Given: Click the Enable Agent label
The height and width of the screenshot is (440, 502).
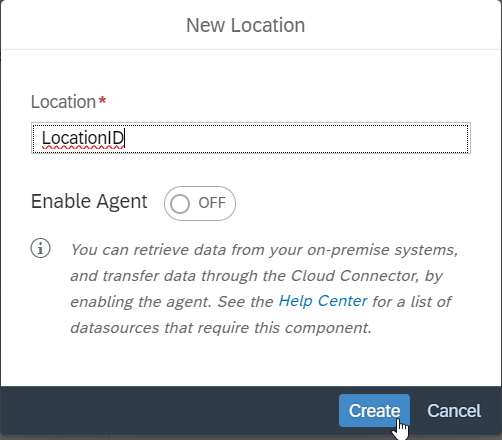Looking at the screenshot, I should (x=89, y=202).
